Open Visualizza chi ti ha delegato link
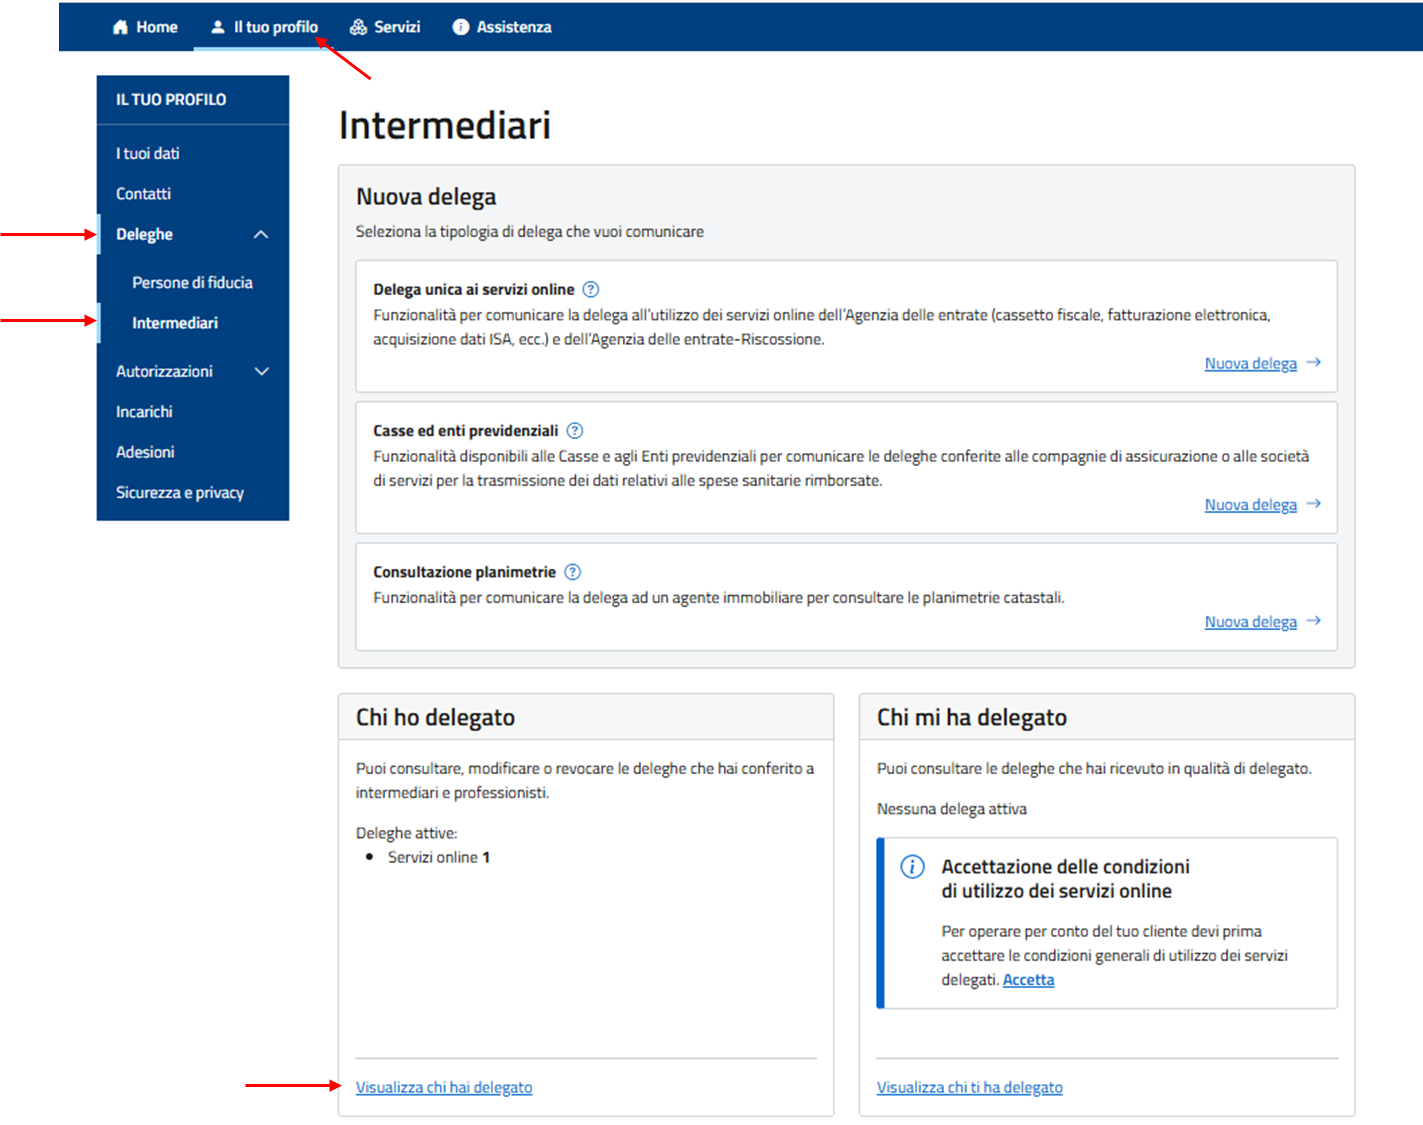The height and width of the screenshot is (1125, 1423). coord(969,1087)
